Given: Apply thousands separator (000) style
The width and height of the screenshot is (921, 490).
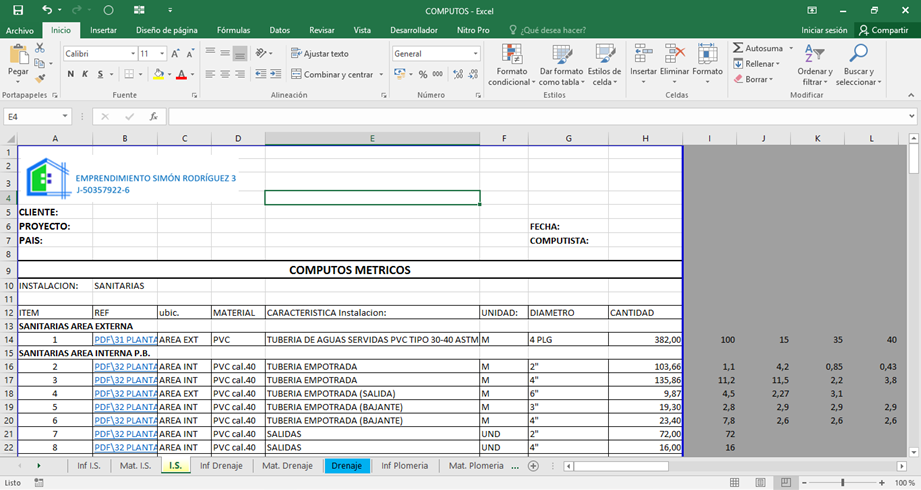Looking at the screenshot, I should tap(438, 74).
